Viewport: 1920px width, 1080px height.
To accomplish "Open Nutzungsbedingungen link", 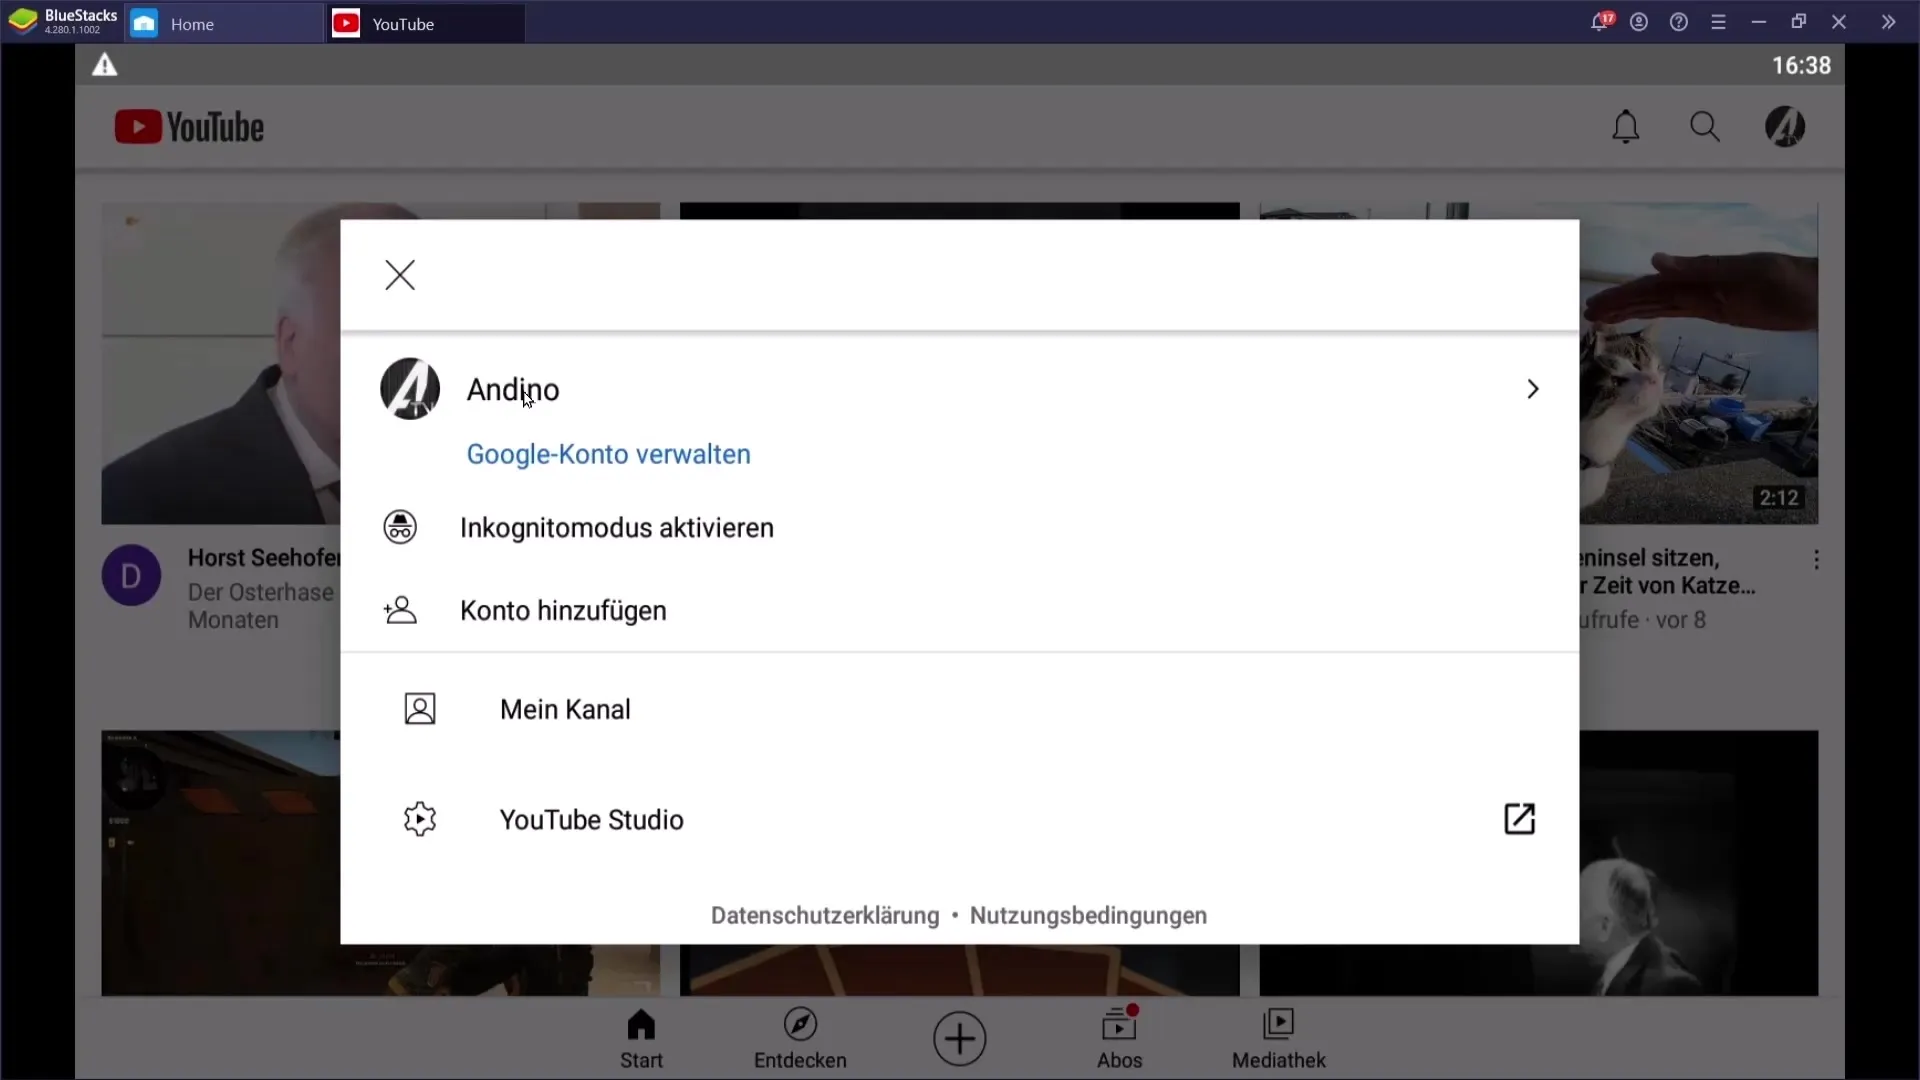I will (x=1088, y=916).
